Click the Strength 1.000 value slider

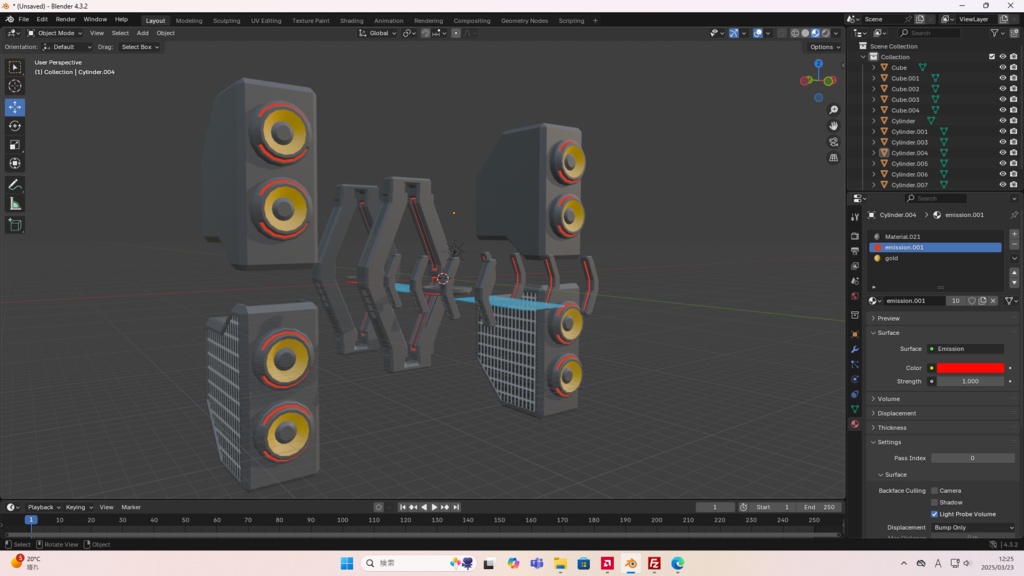[970, 381]
